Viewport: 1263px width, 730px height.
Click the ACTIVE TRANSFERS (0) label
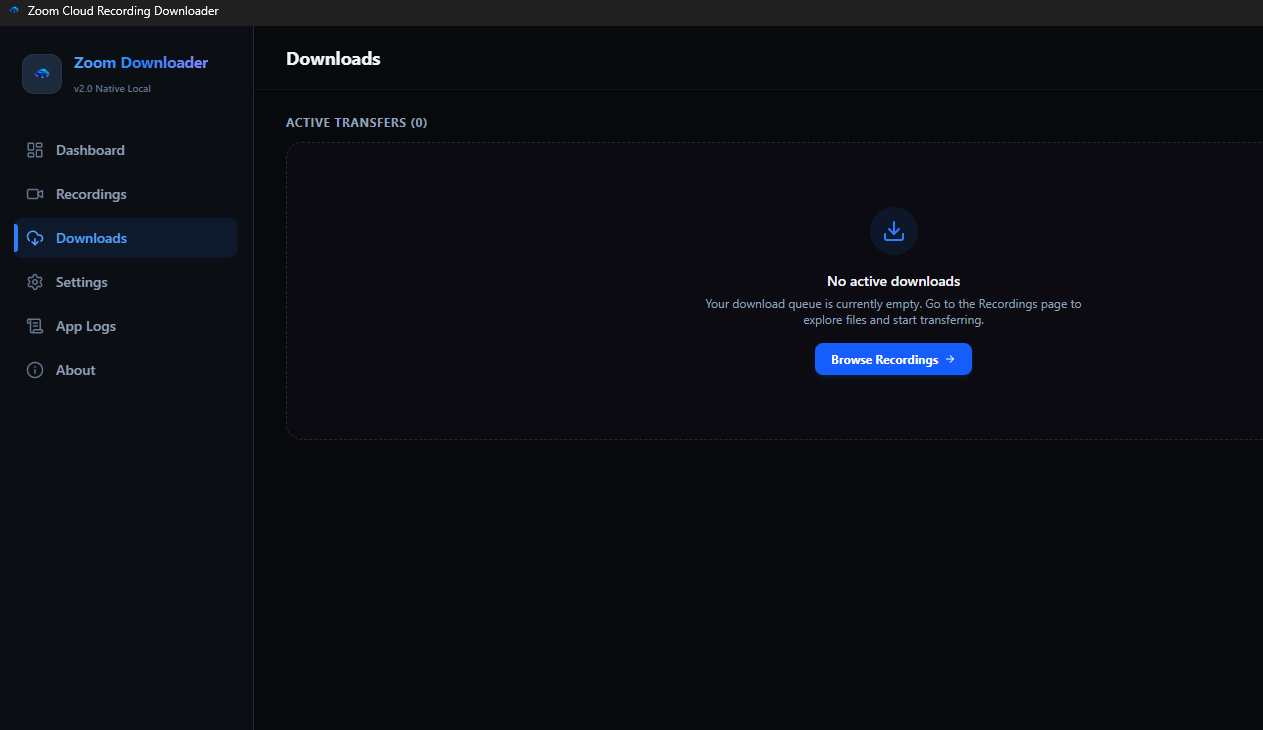point(356,122)
